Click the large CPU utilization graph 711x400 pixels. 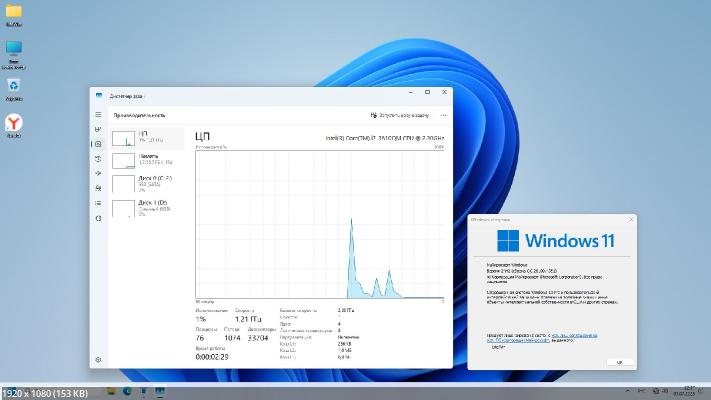320,224
